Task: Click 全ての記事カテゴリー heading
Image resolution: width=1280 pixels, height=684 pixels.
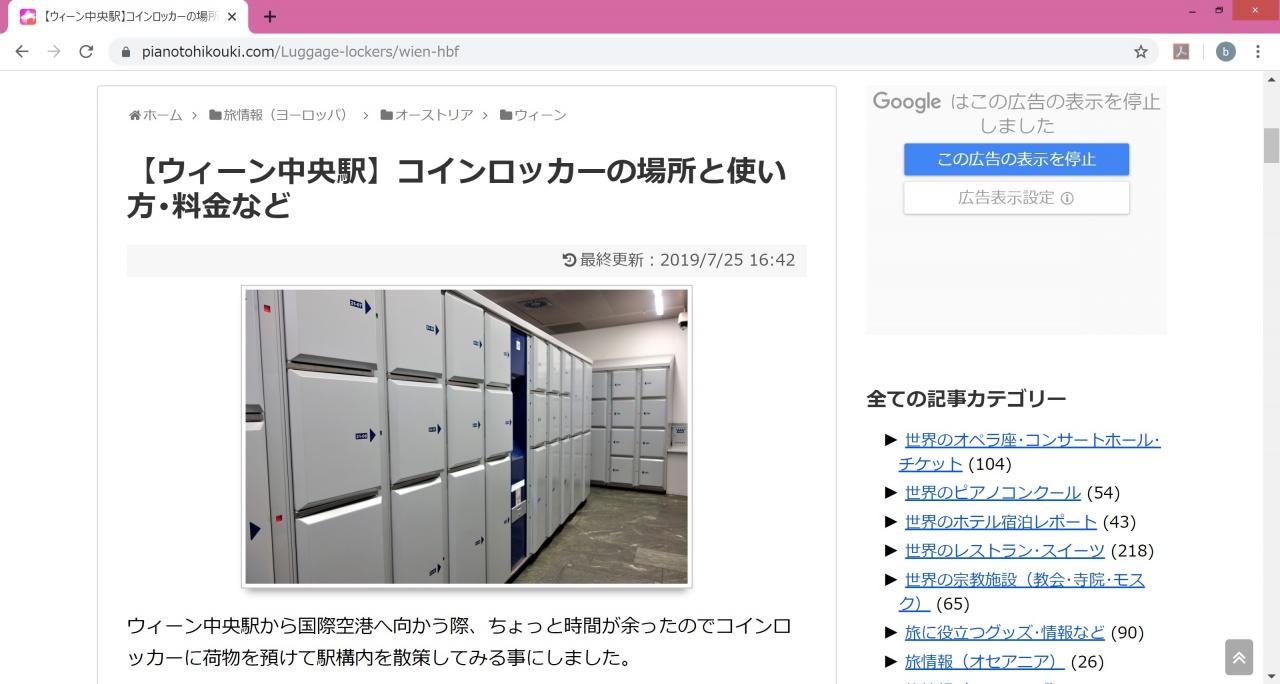Action: [966, 398]
